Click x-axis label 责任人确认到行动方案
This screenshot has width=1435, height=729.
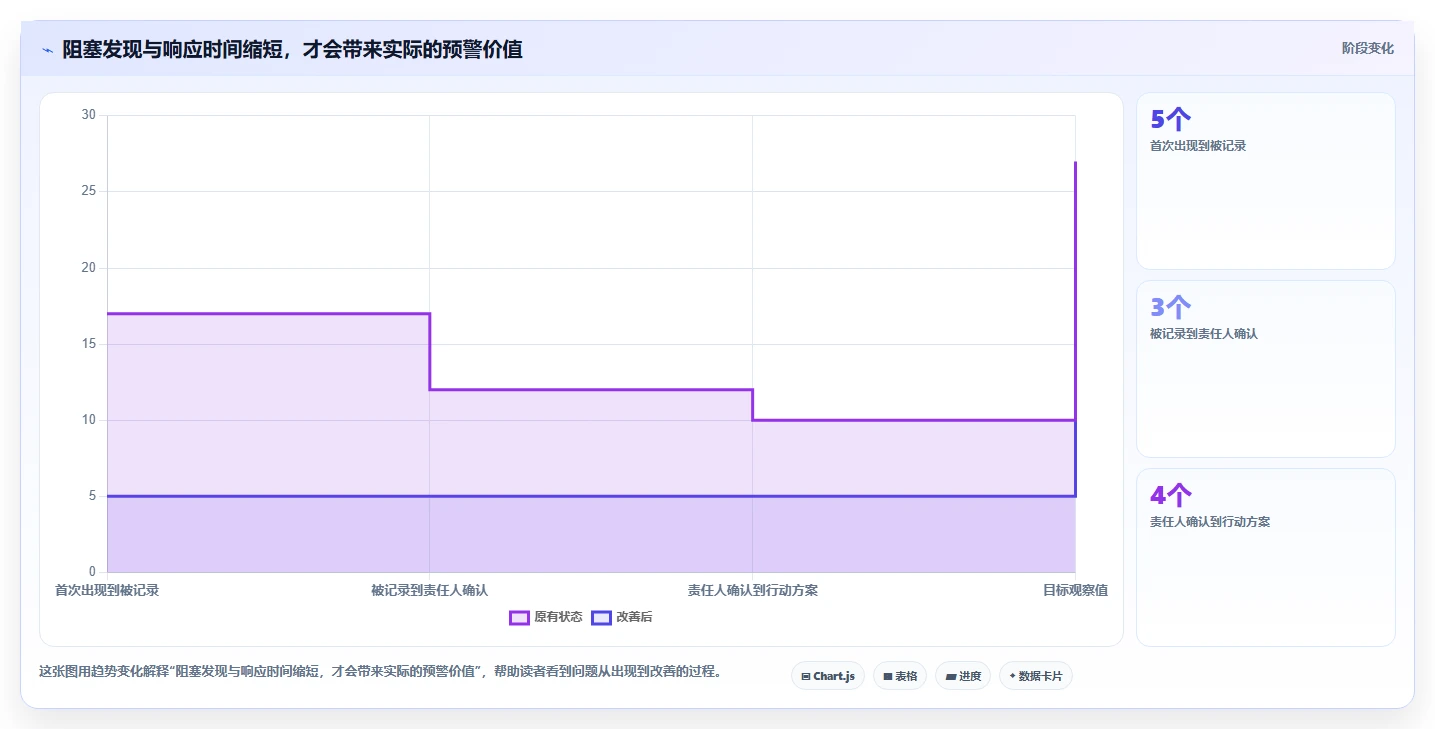[753, 591]
